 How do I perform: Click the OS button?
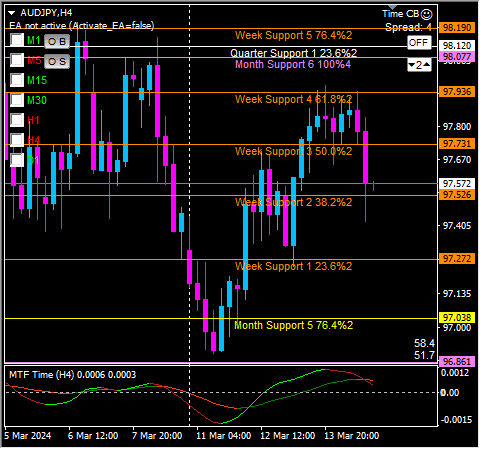pos(57,62)
